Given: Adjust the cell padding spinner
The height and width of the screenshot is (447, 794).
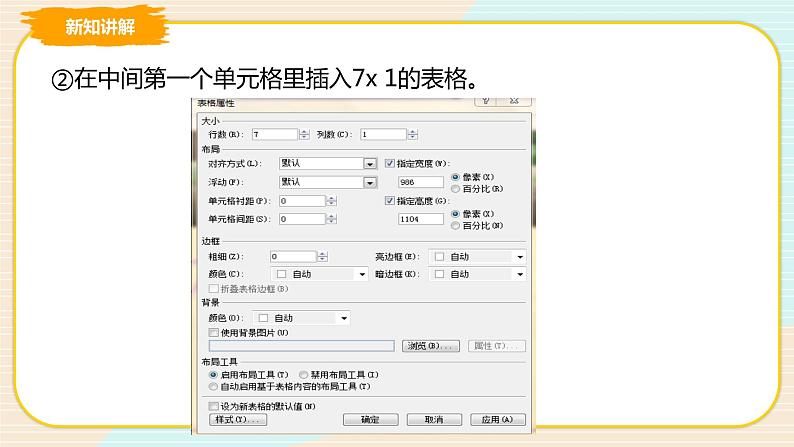Looking at the screenshot, I should click(x=331, y=201).
